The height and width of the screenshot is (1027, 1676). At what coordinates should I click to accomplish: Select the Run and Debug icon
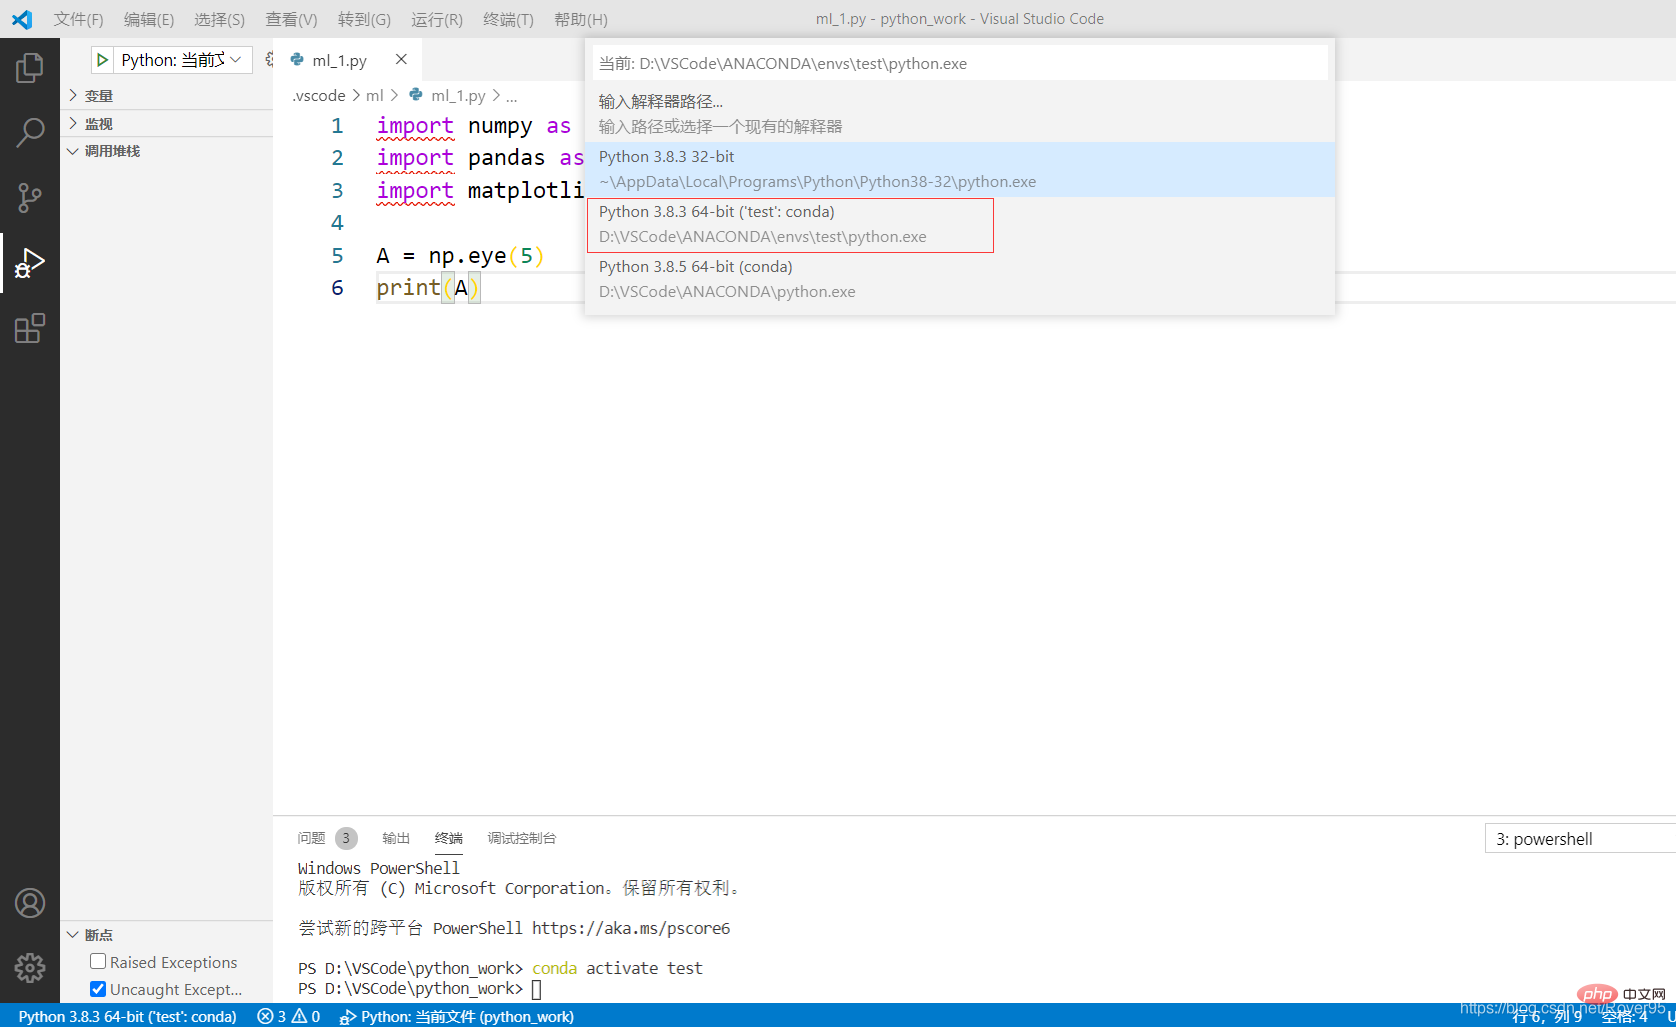tap(30, 263)
